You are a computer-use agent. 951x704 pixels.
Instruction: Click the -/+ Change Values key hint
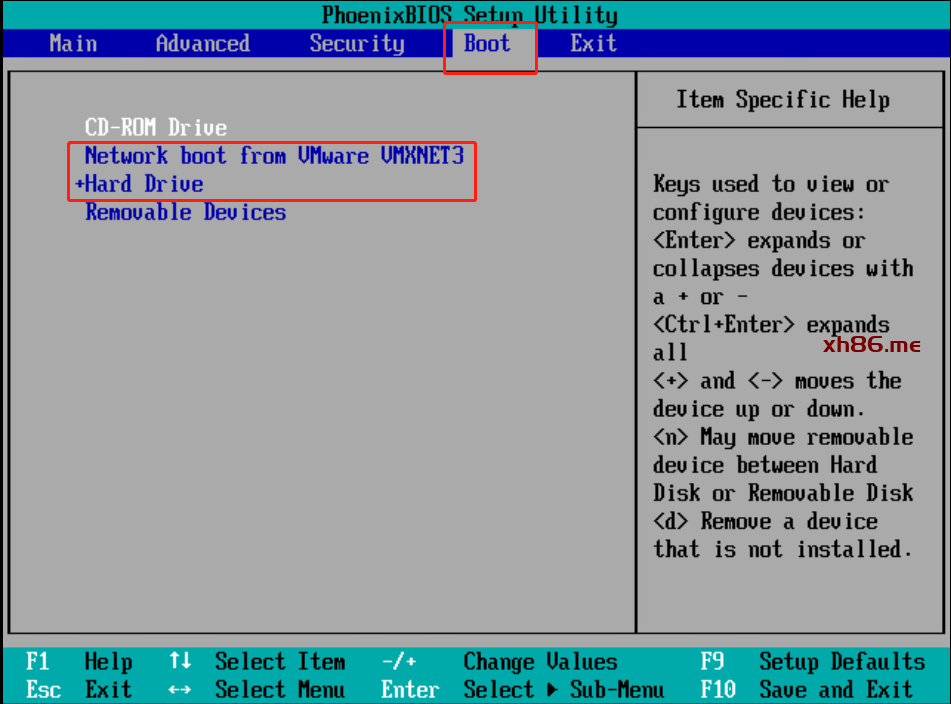point(398,662)
